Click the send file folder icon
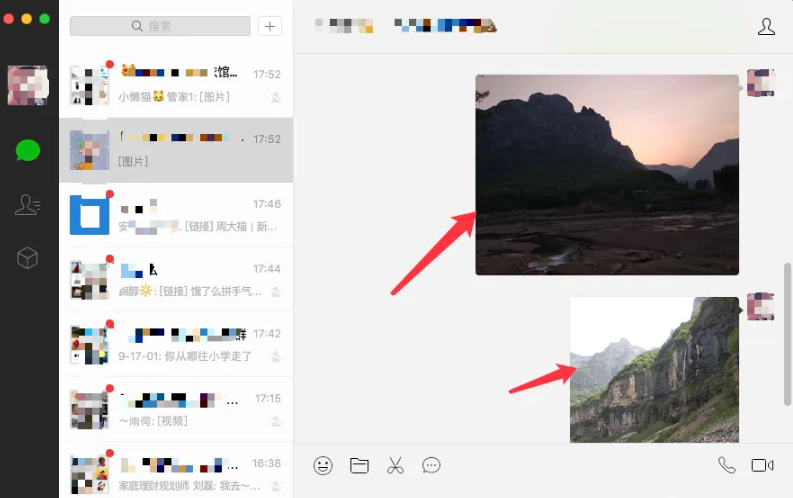This screenshot has width=793, height=498. point(359,465)
